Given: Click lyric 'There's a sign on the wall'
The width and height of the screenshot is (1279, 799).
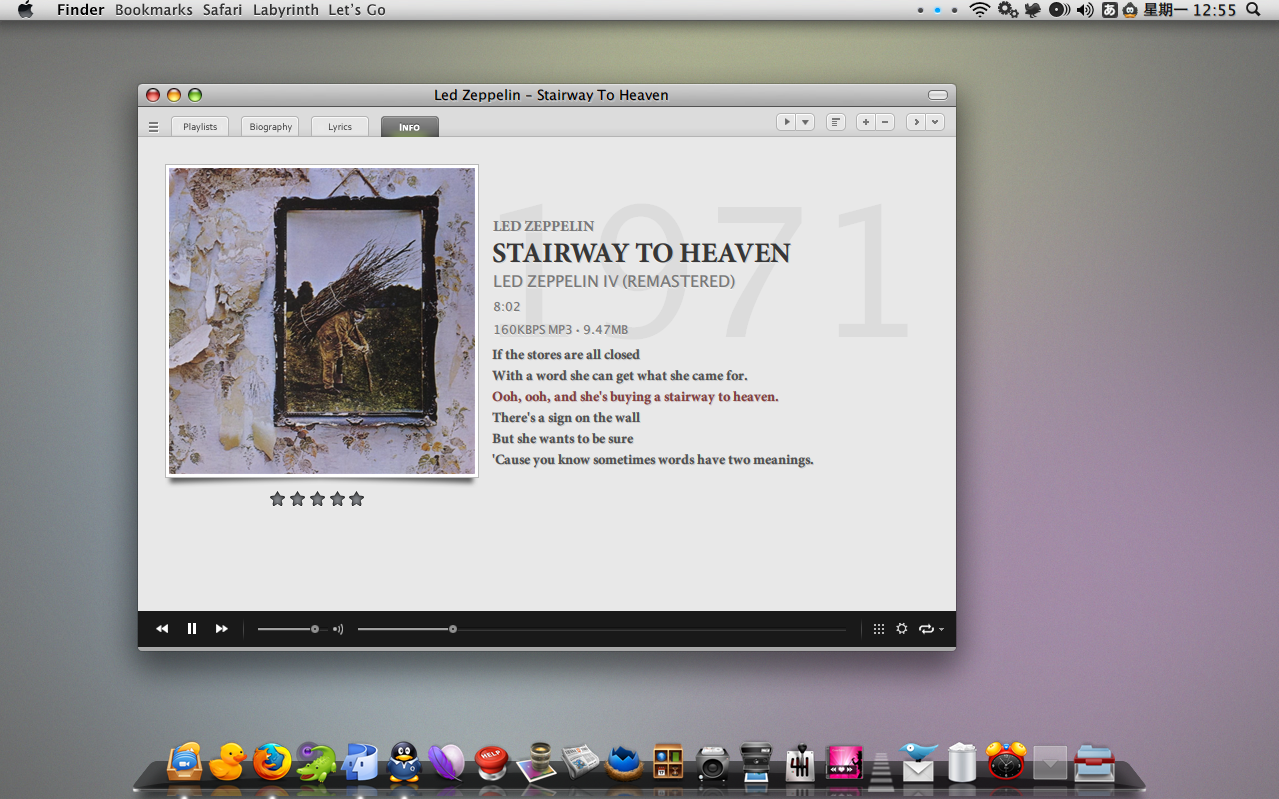Looking at the screenshot, I should pyautogui.click(x=566, y=418).
